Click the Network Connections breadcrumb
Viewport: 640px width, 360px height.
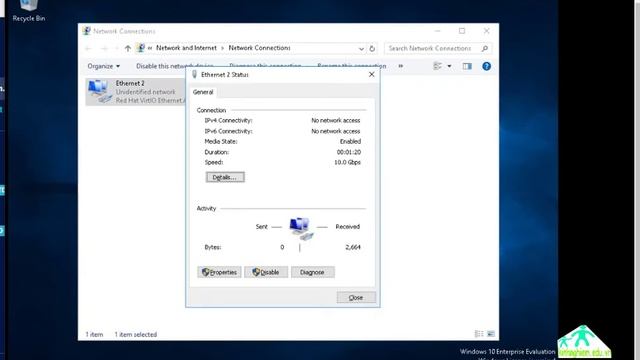click(x=259, y=48)
